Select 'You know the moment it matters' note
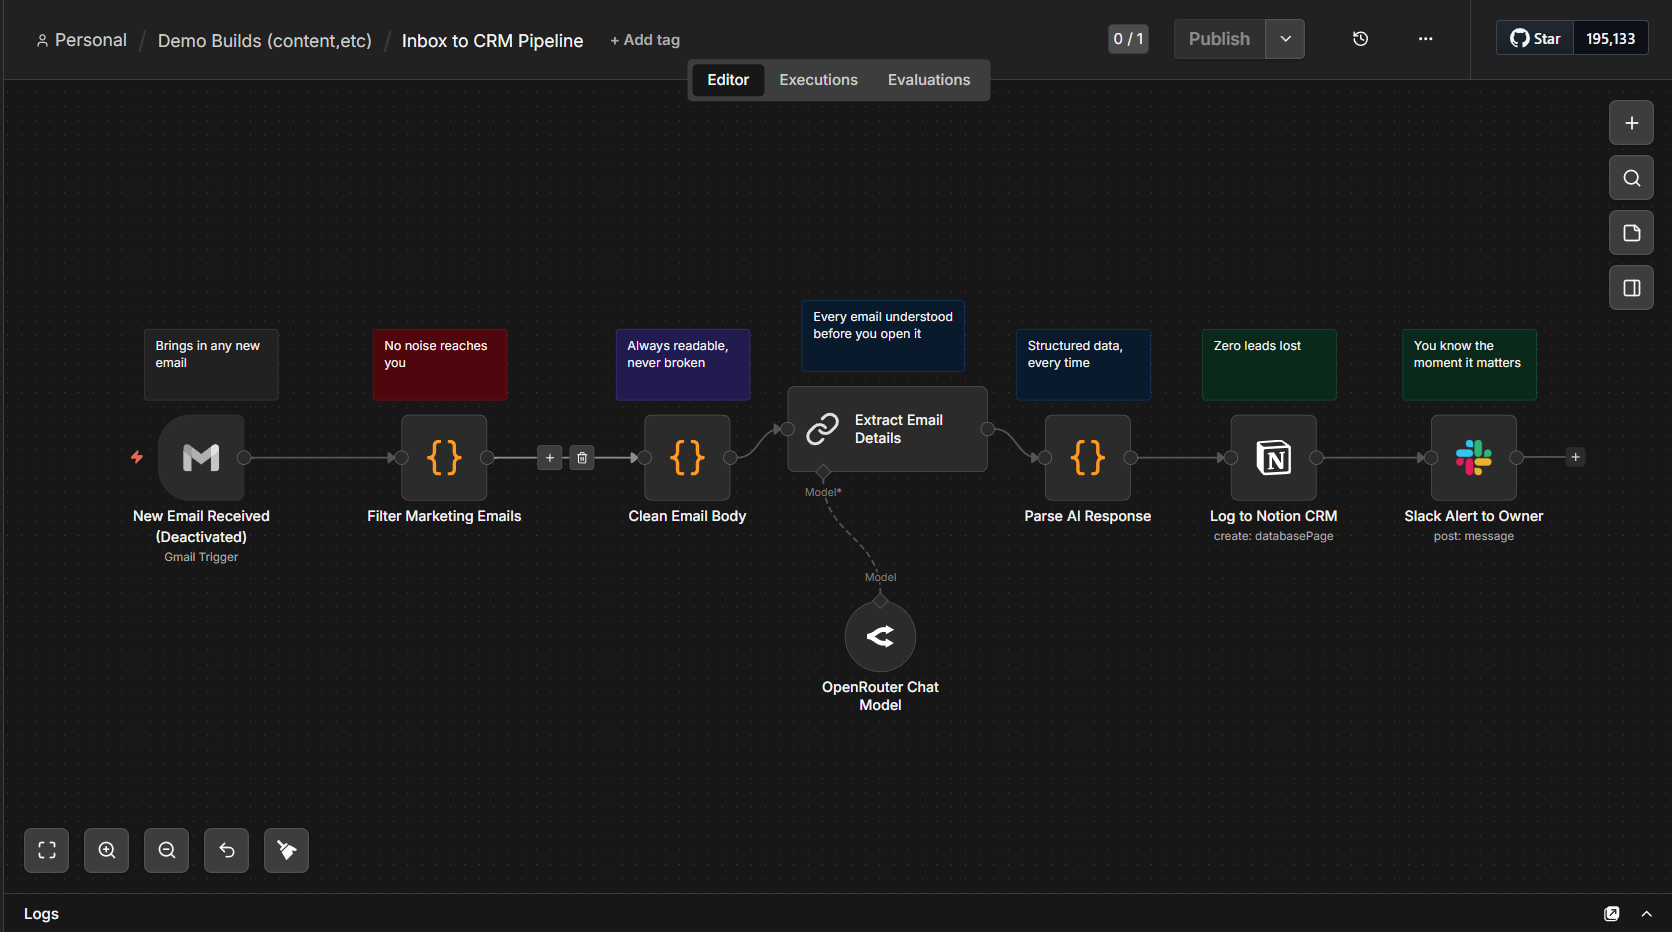 pos(1469,365)
